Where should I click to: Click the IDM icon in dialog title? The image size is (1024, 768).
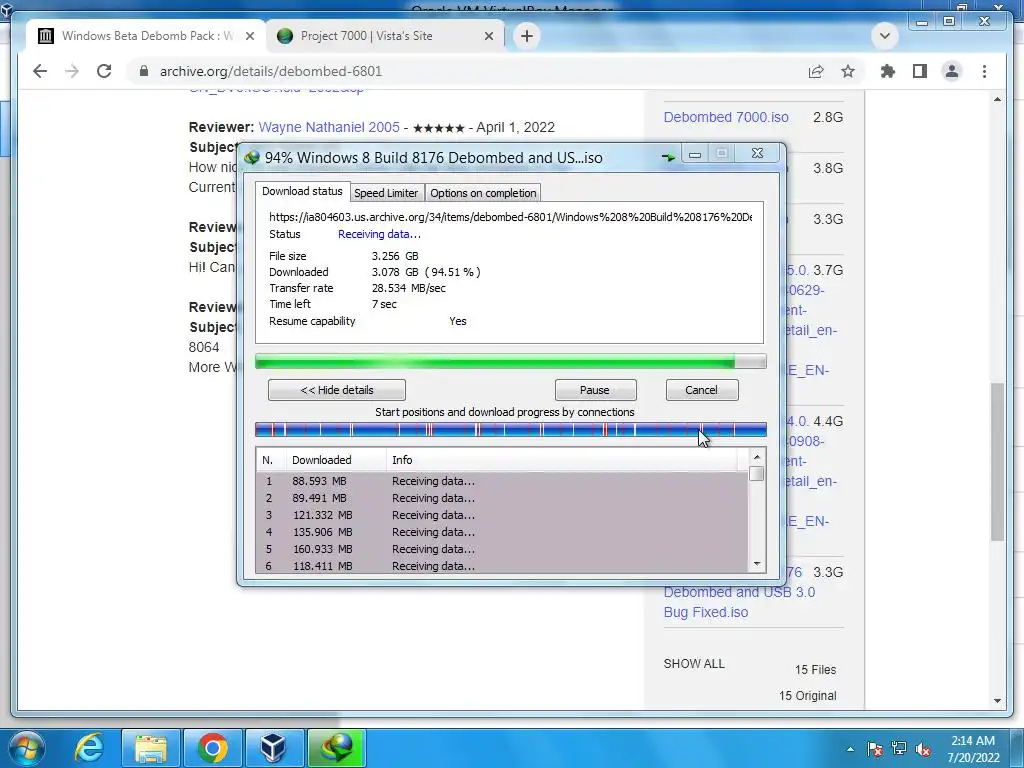coord(252,157)
